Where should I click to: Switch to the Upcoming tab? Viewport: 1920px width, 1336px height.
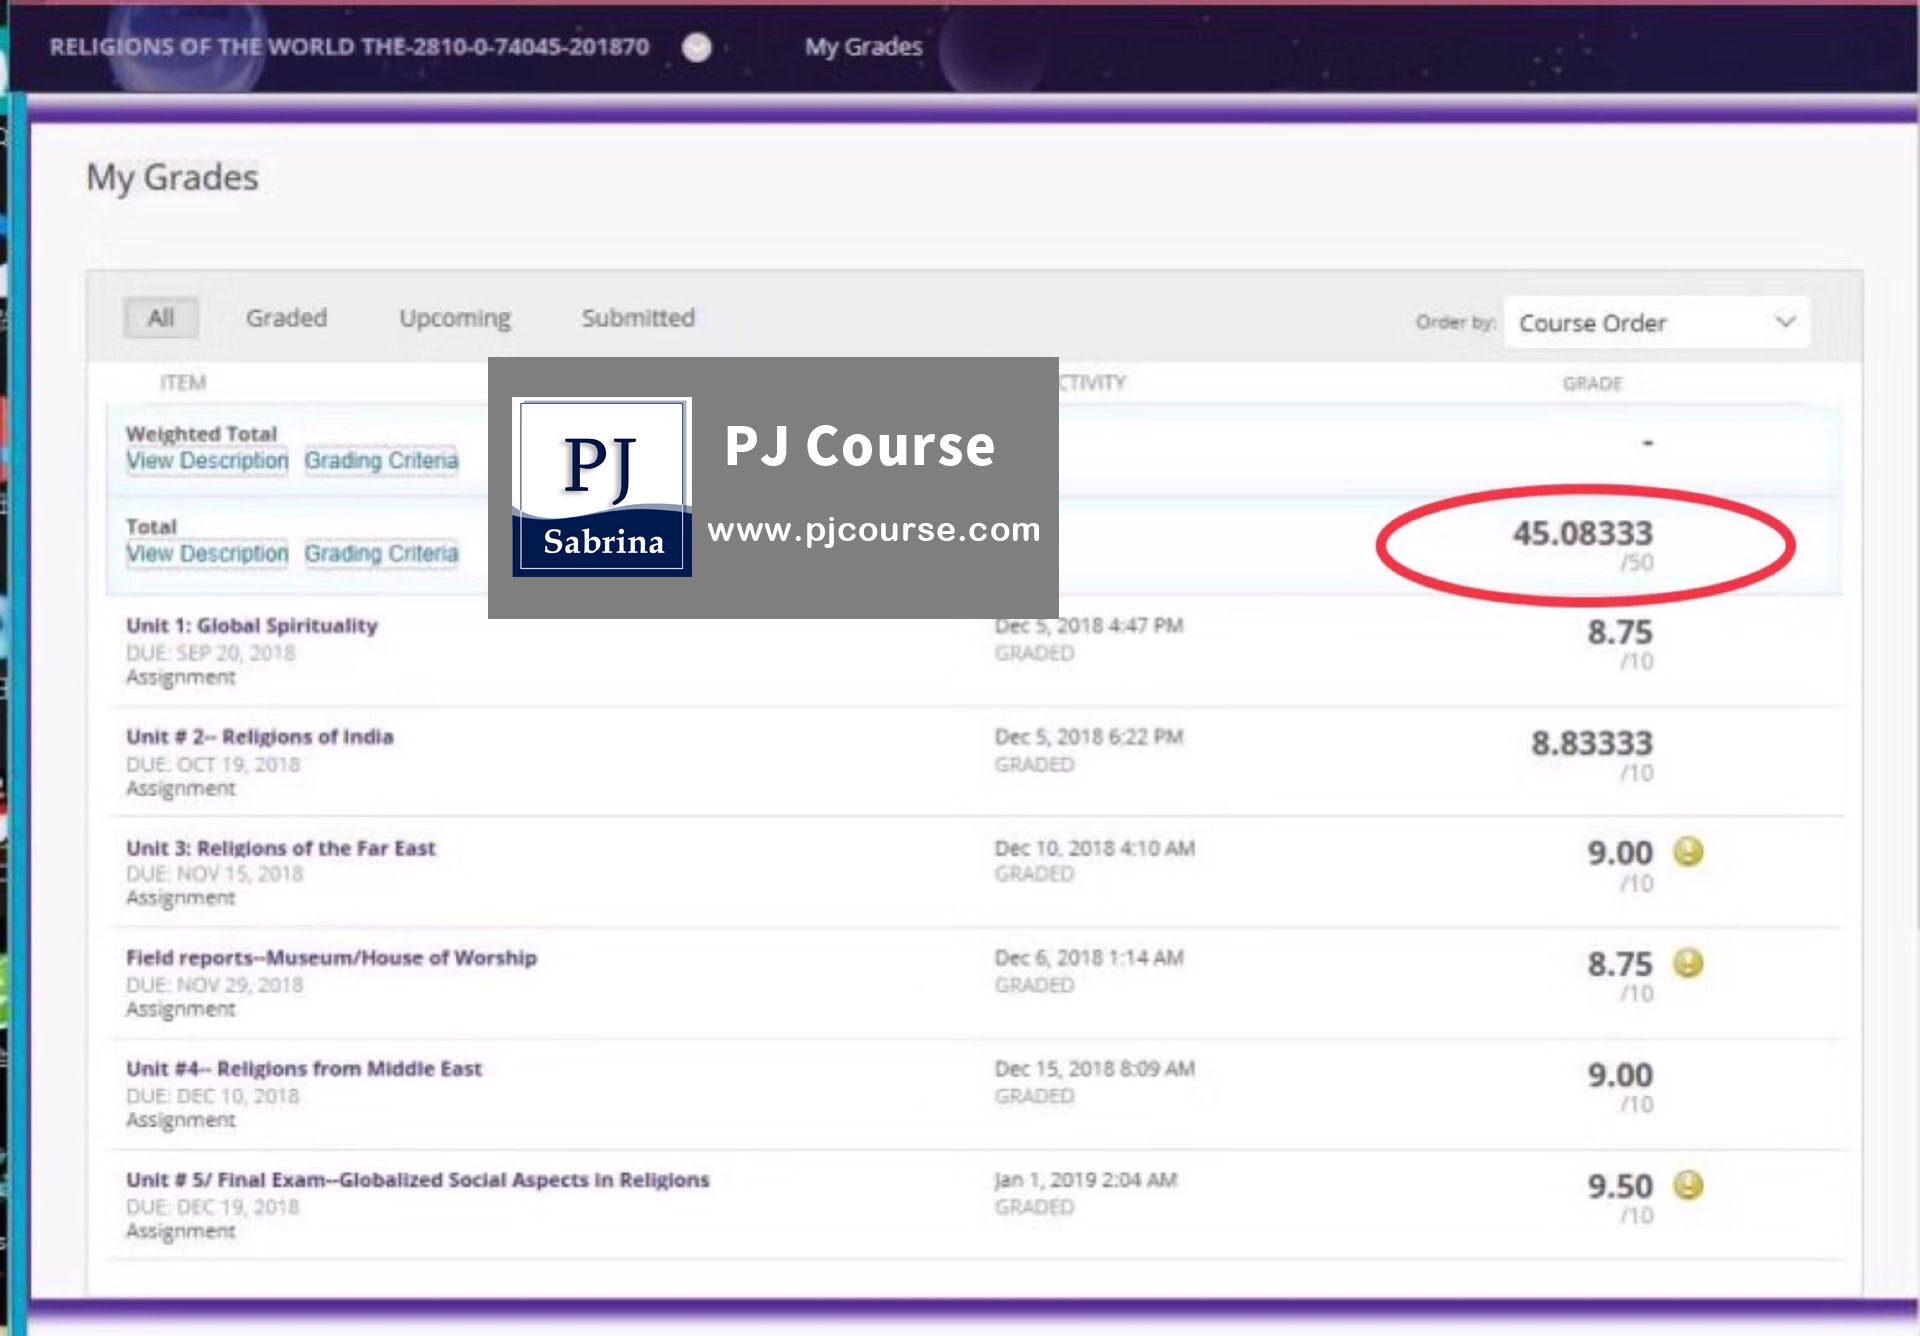click(x=454, y=318)
